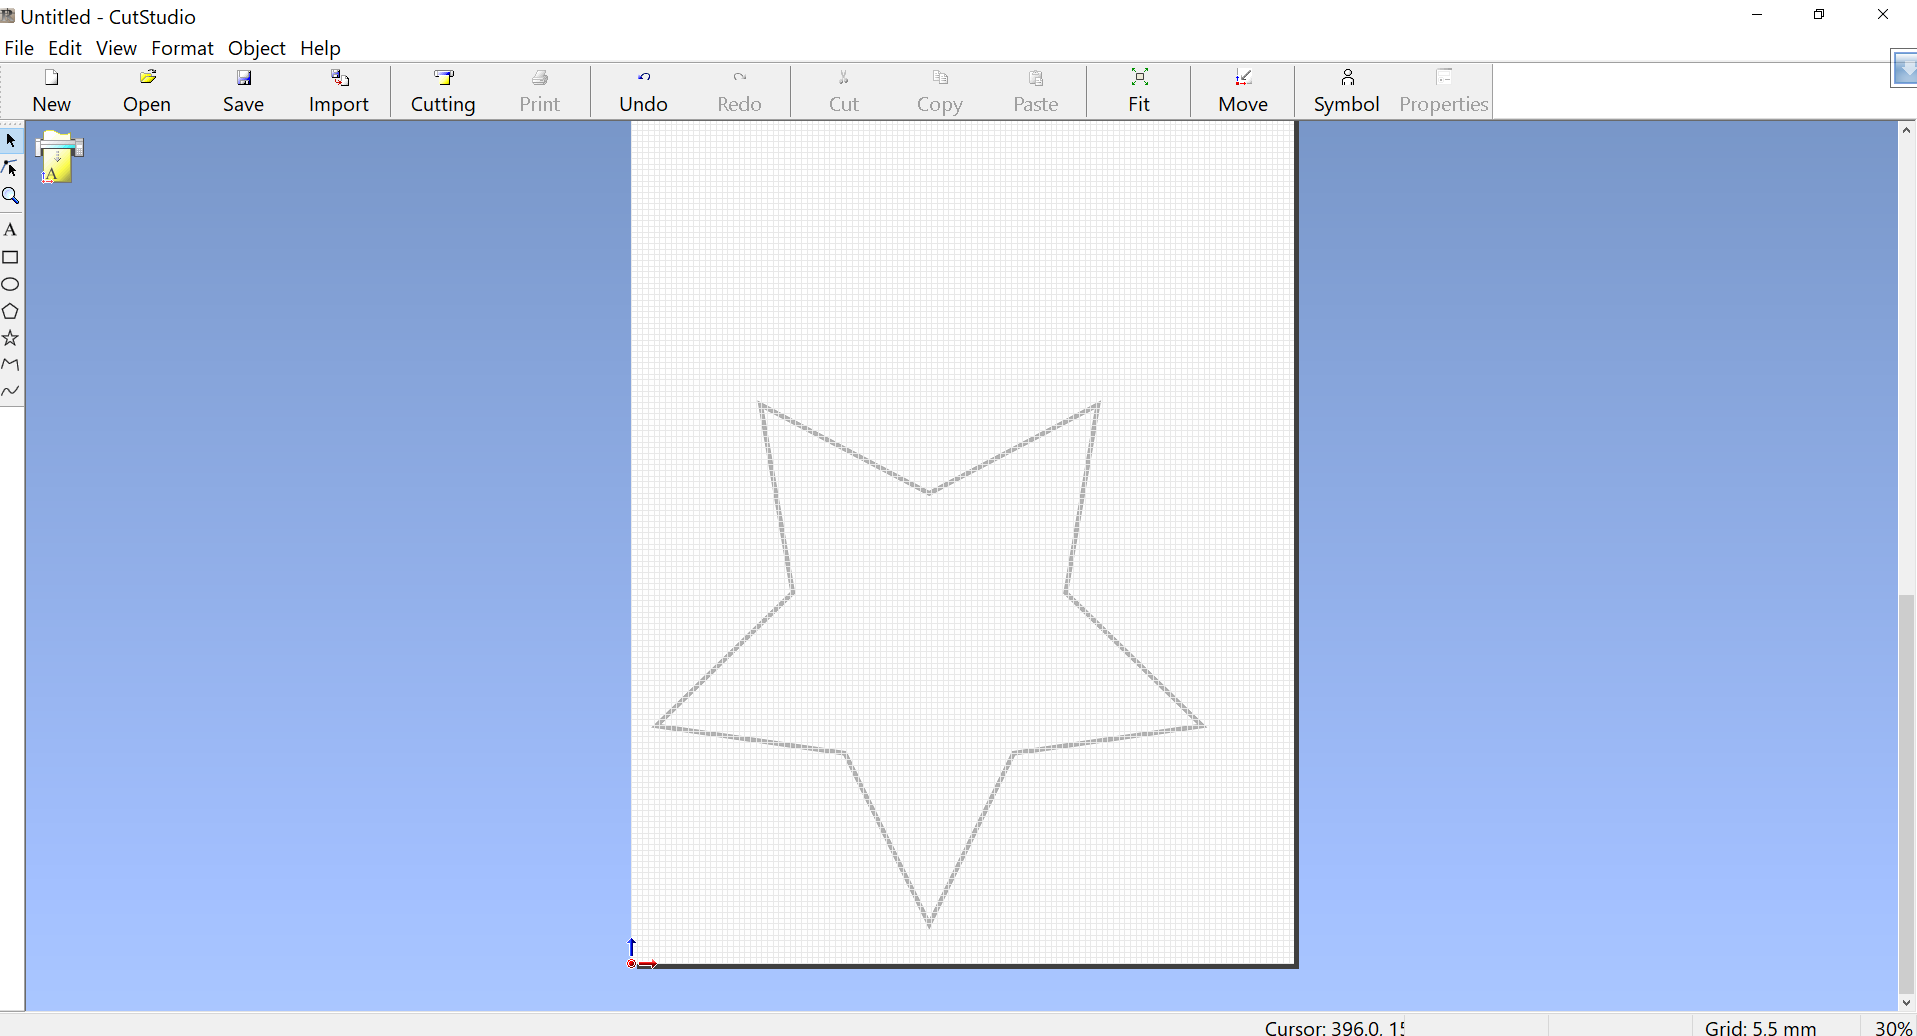Create a new document with New
The image size is (1917, 1036).
pyautogui.click(x=52, y=91)
